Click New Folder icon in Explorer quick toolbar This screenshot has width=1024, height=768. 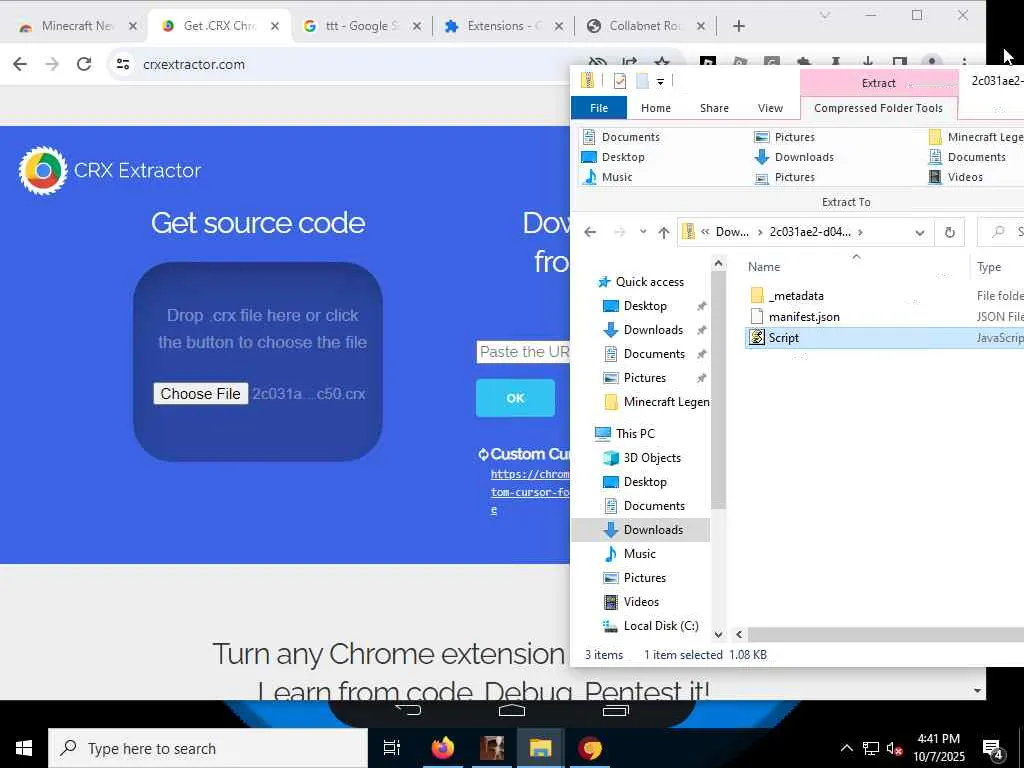click(642, 81)
